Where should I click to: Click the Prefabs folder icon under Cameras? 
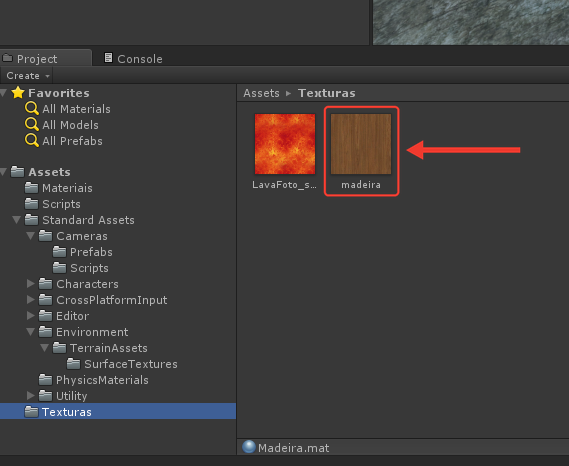point(60,252)
